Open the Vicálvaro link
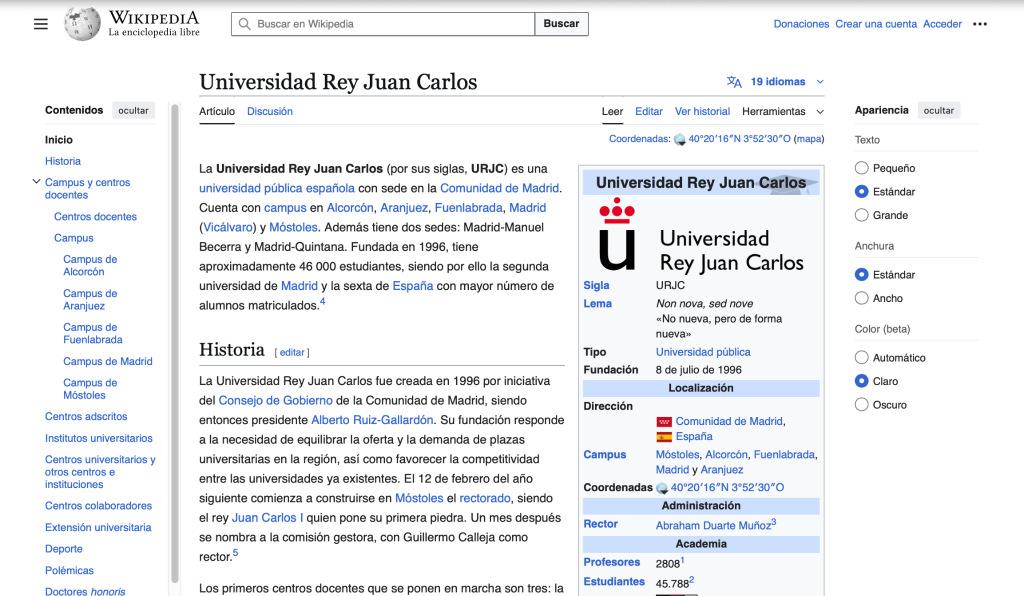This screenshot has height=596, width=1024. (228, 227)
